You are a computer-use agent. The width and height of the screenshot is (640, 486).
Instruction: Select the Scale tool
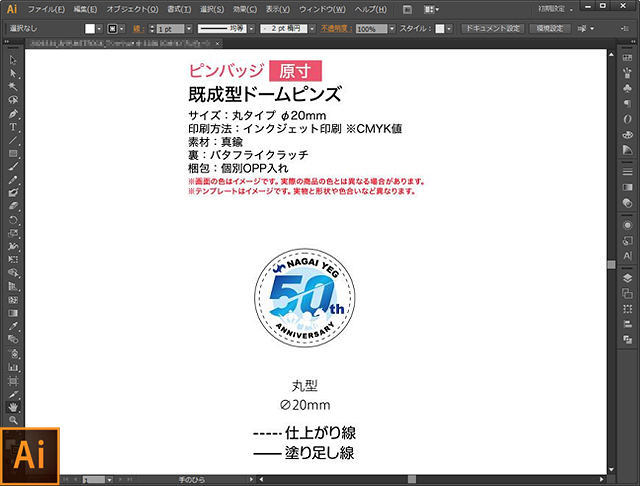pyautogui.click(x=13, y=233)
